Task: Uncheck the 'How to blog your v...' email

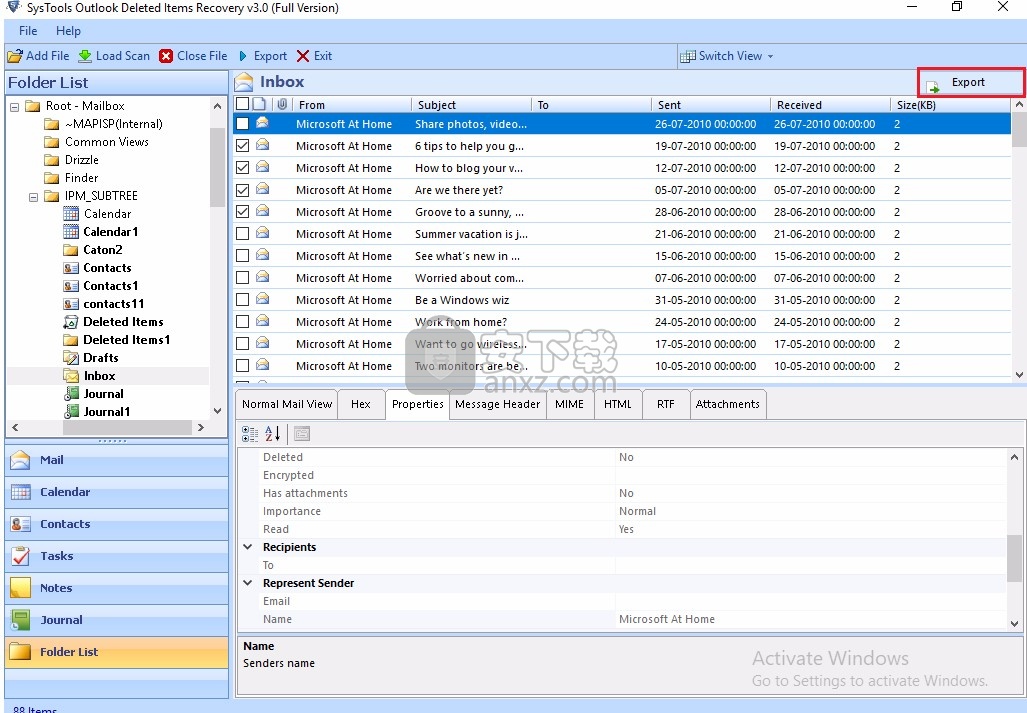Action: pos(242,168)
